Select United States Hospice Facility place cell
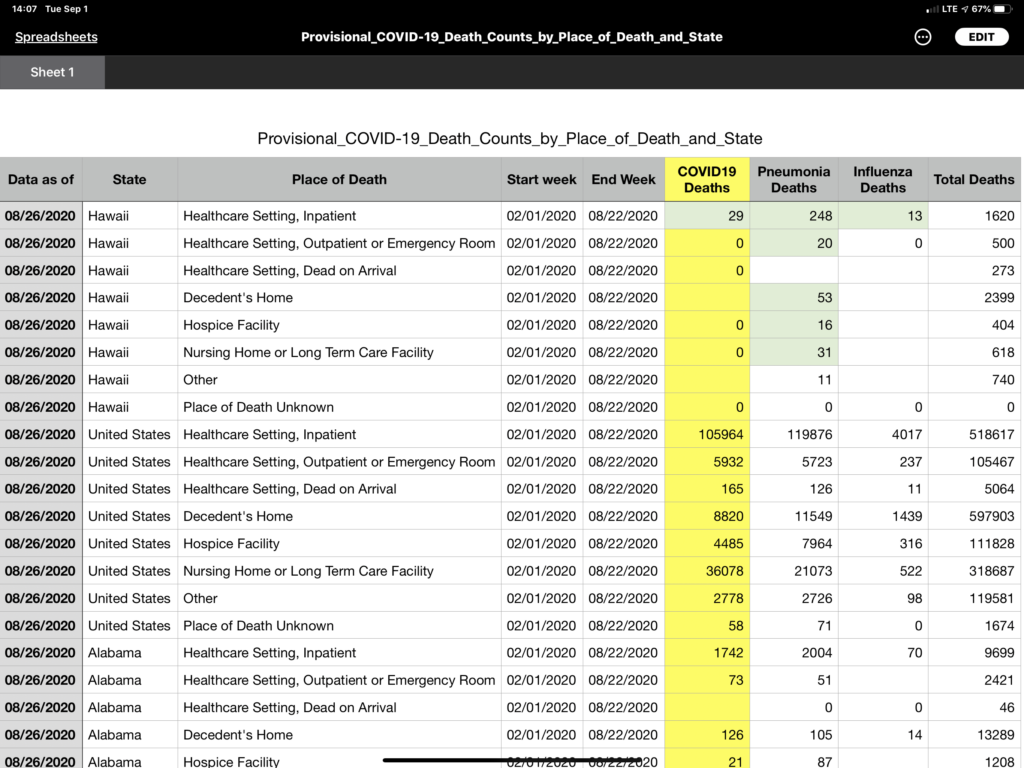Image resolution: width=1024 pixels, height=768 pixels. click(x=339, y=544)
